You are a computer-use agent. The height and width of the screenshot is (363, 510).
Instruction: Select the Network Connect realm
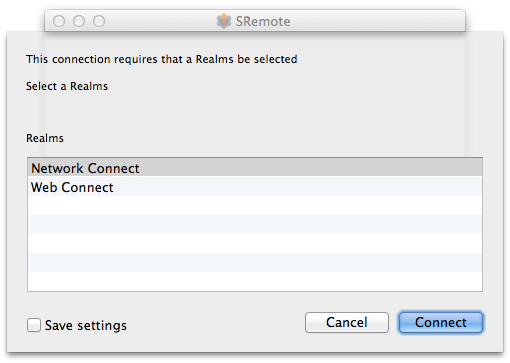tap(255, 168)
